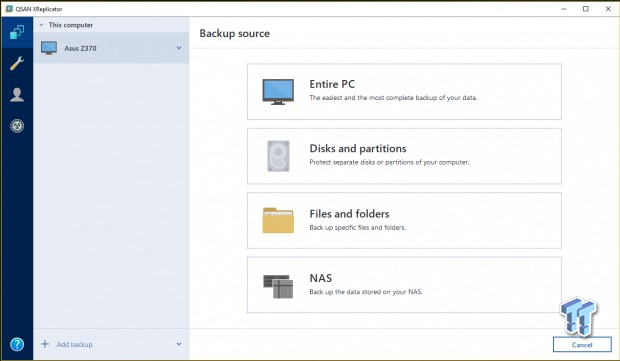Image resolution: width=620 pixels, height=361 pixels.
Task: Click the Backup source heading
Action: [x=234, y=33]
